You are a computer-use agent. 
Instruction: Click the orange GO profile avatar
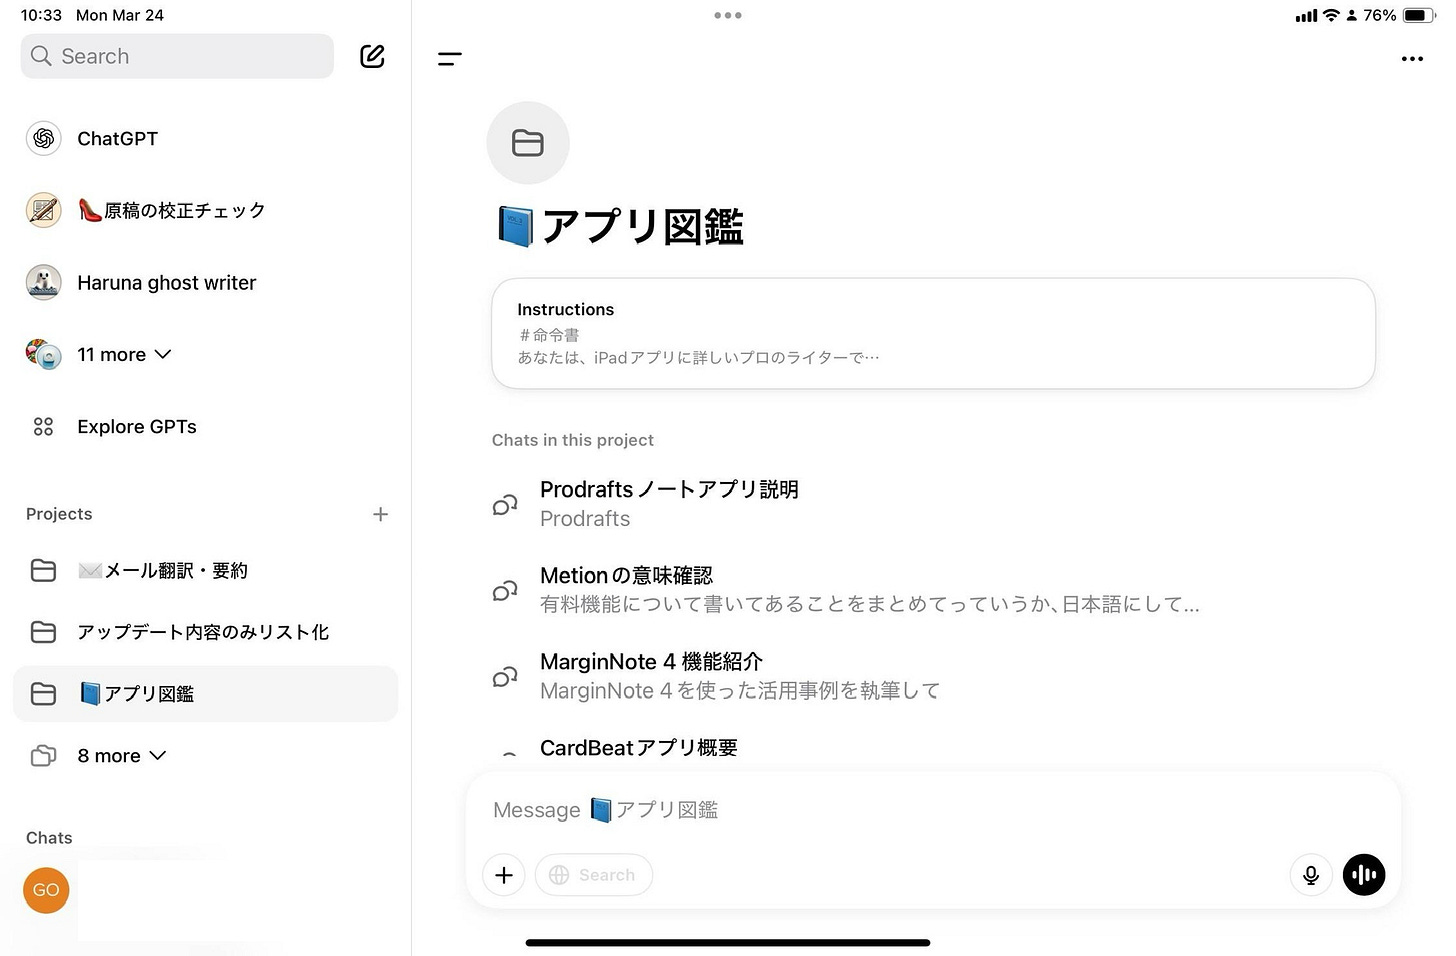(46, 890)
